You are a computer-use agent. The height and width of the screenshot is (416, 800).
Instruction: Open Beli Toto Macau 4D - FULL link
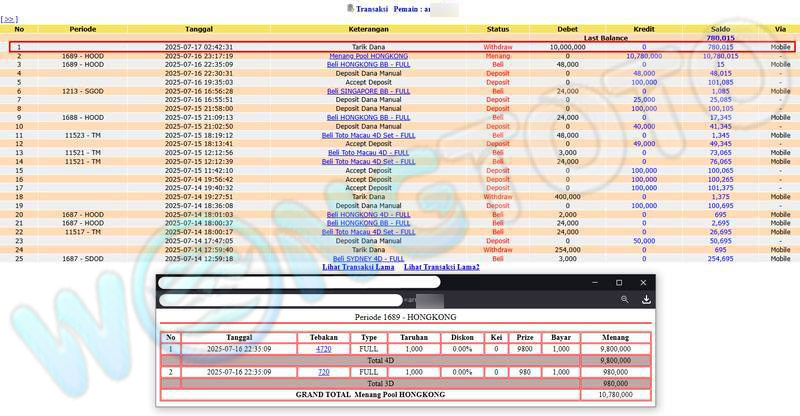click(x=369, y=152)
